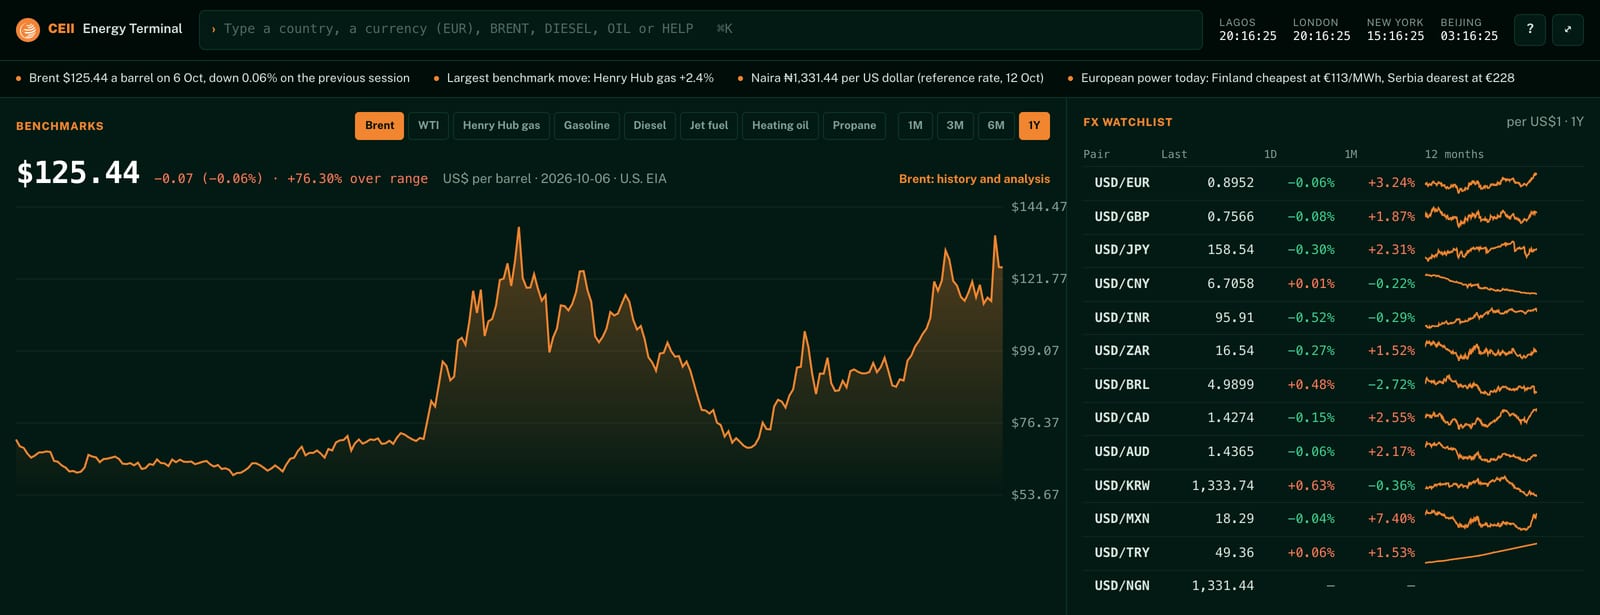Click the Henry Hub gas ticker headline

[x=580, y=78]
